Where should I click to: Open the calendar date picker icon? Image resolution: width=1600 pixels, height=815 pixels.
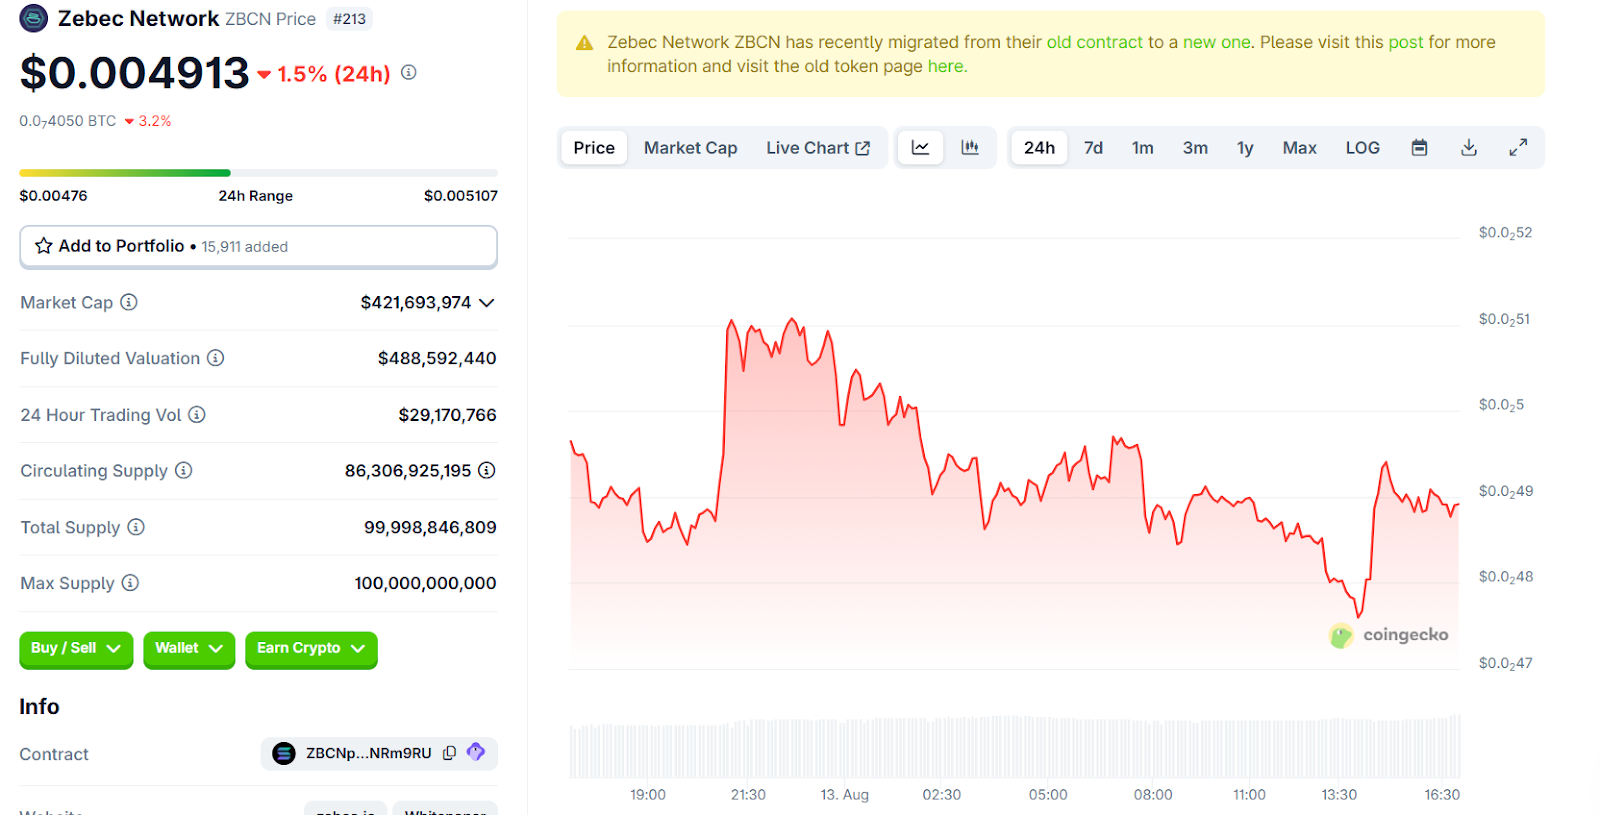pos(1418,148)
